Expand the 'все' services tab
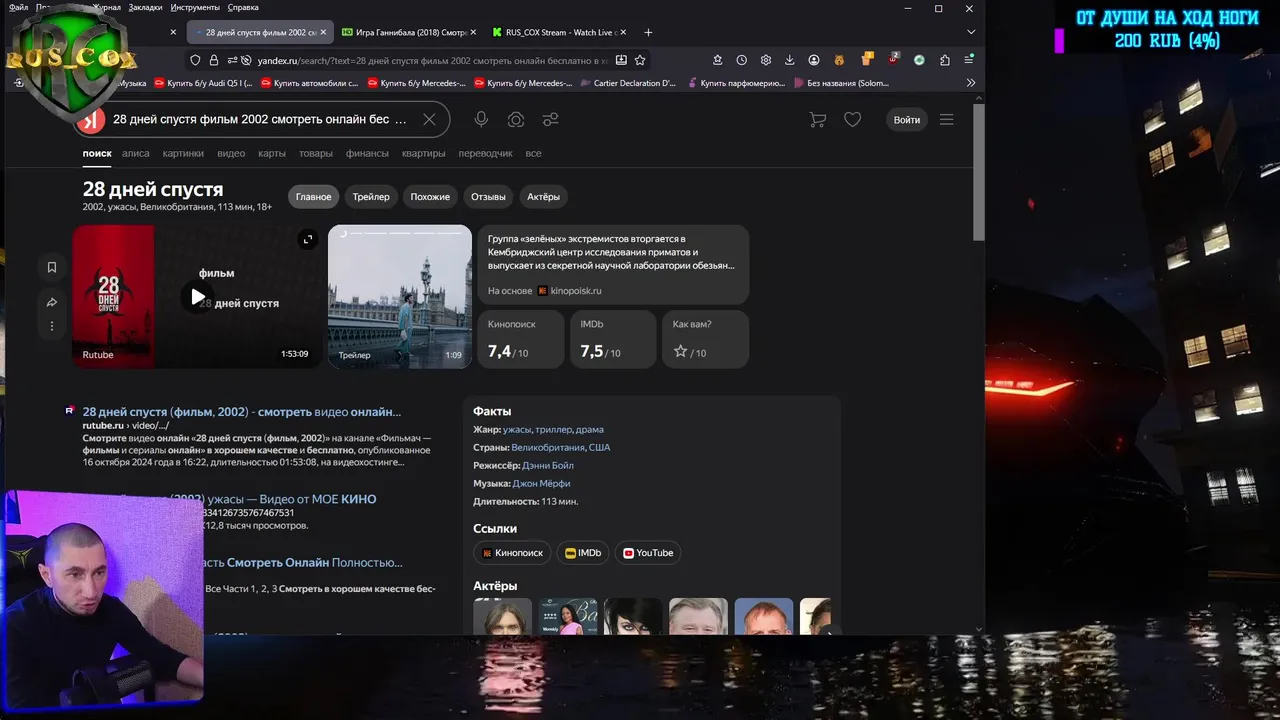The height and width of the screenshot is (720, 1280). click(x=533, y=153)
